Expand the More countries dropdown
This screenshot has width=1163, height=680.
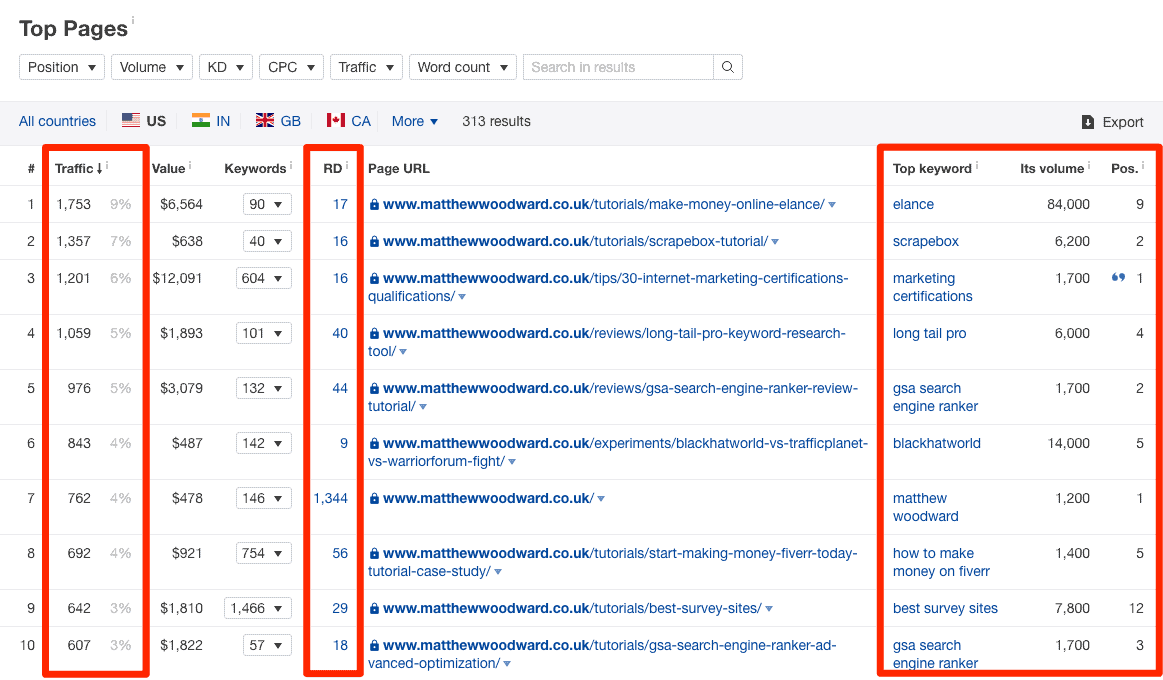415,122
